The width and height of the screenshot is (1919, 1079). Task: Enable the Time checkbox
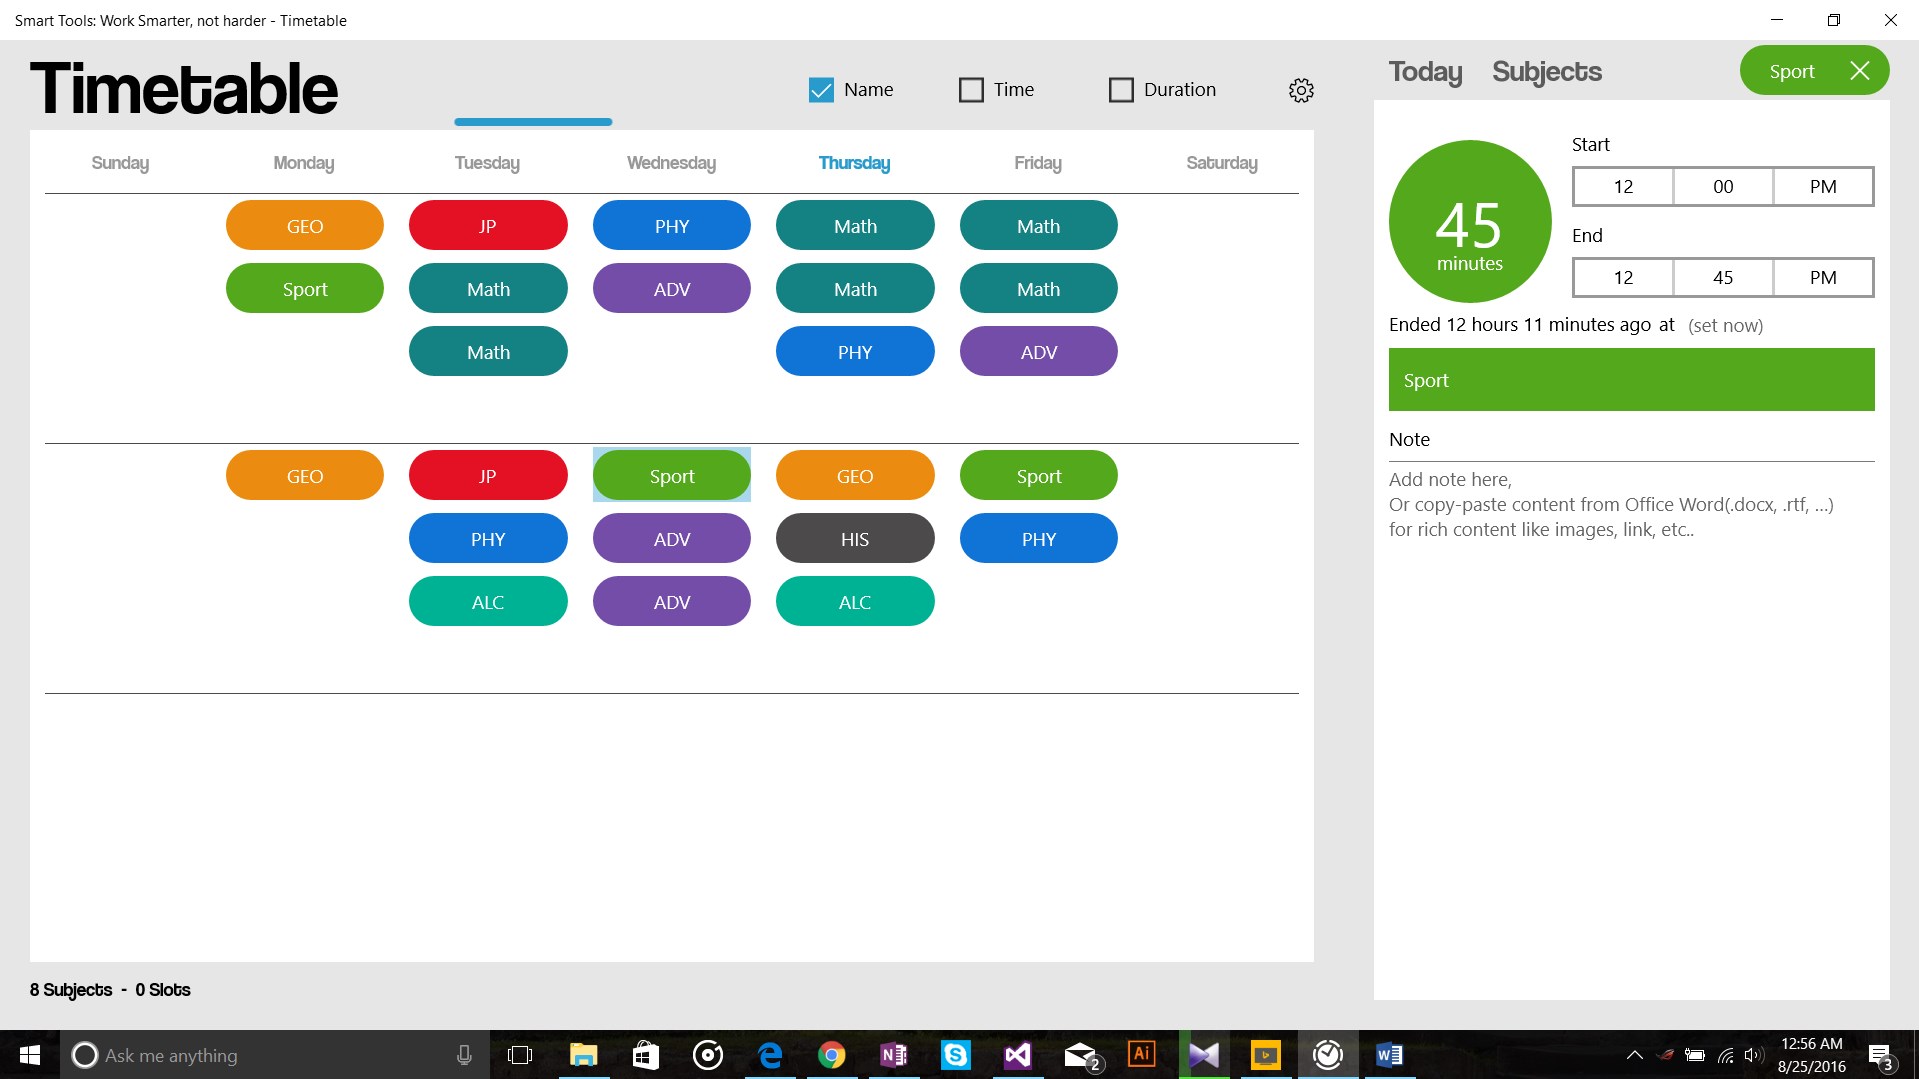pos(970,89)
